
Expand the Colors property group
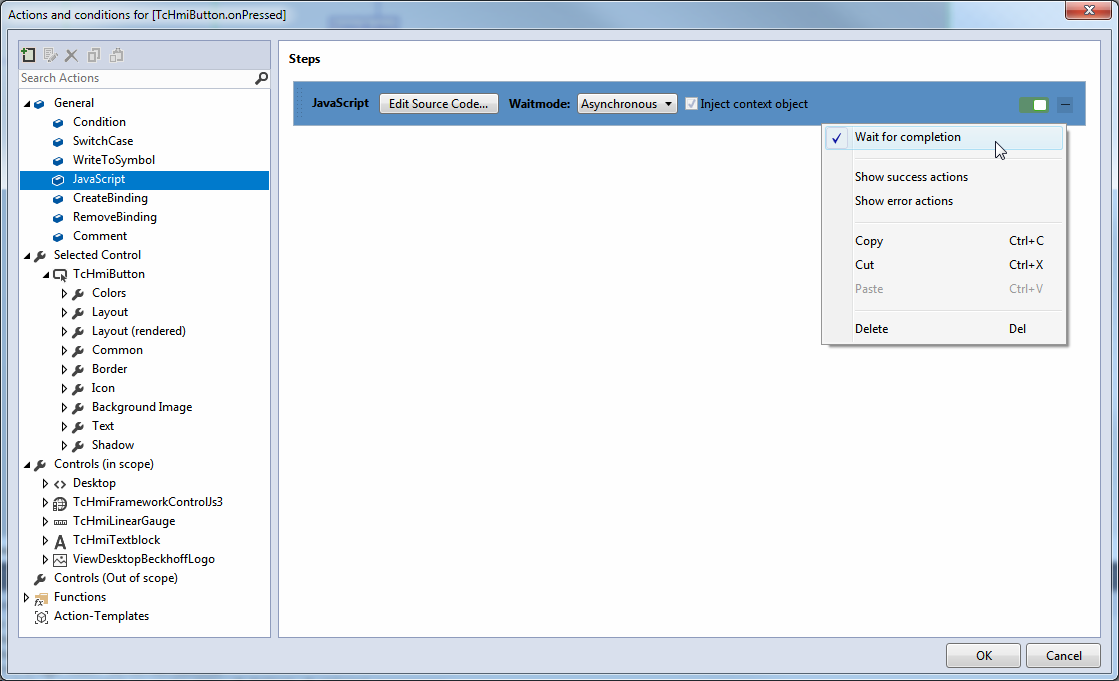[x=64, y=293]
